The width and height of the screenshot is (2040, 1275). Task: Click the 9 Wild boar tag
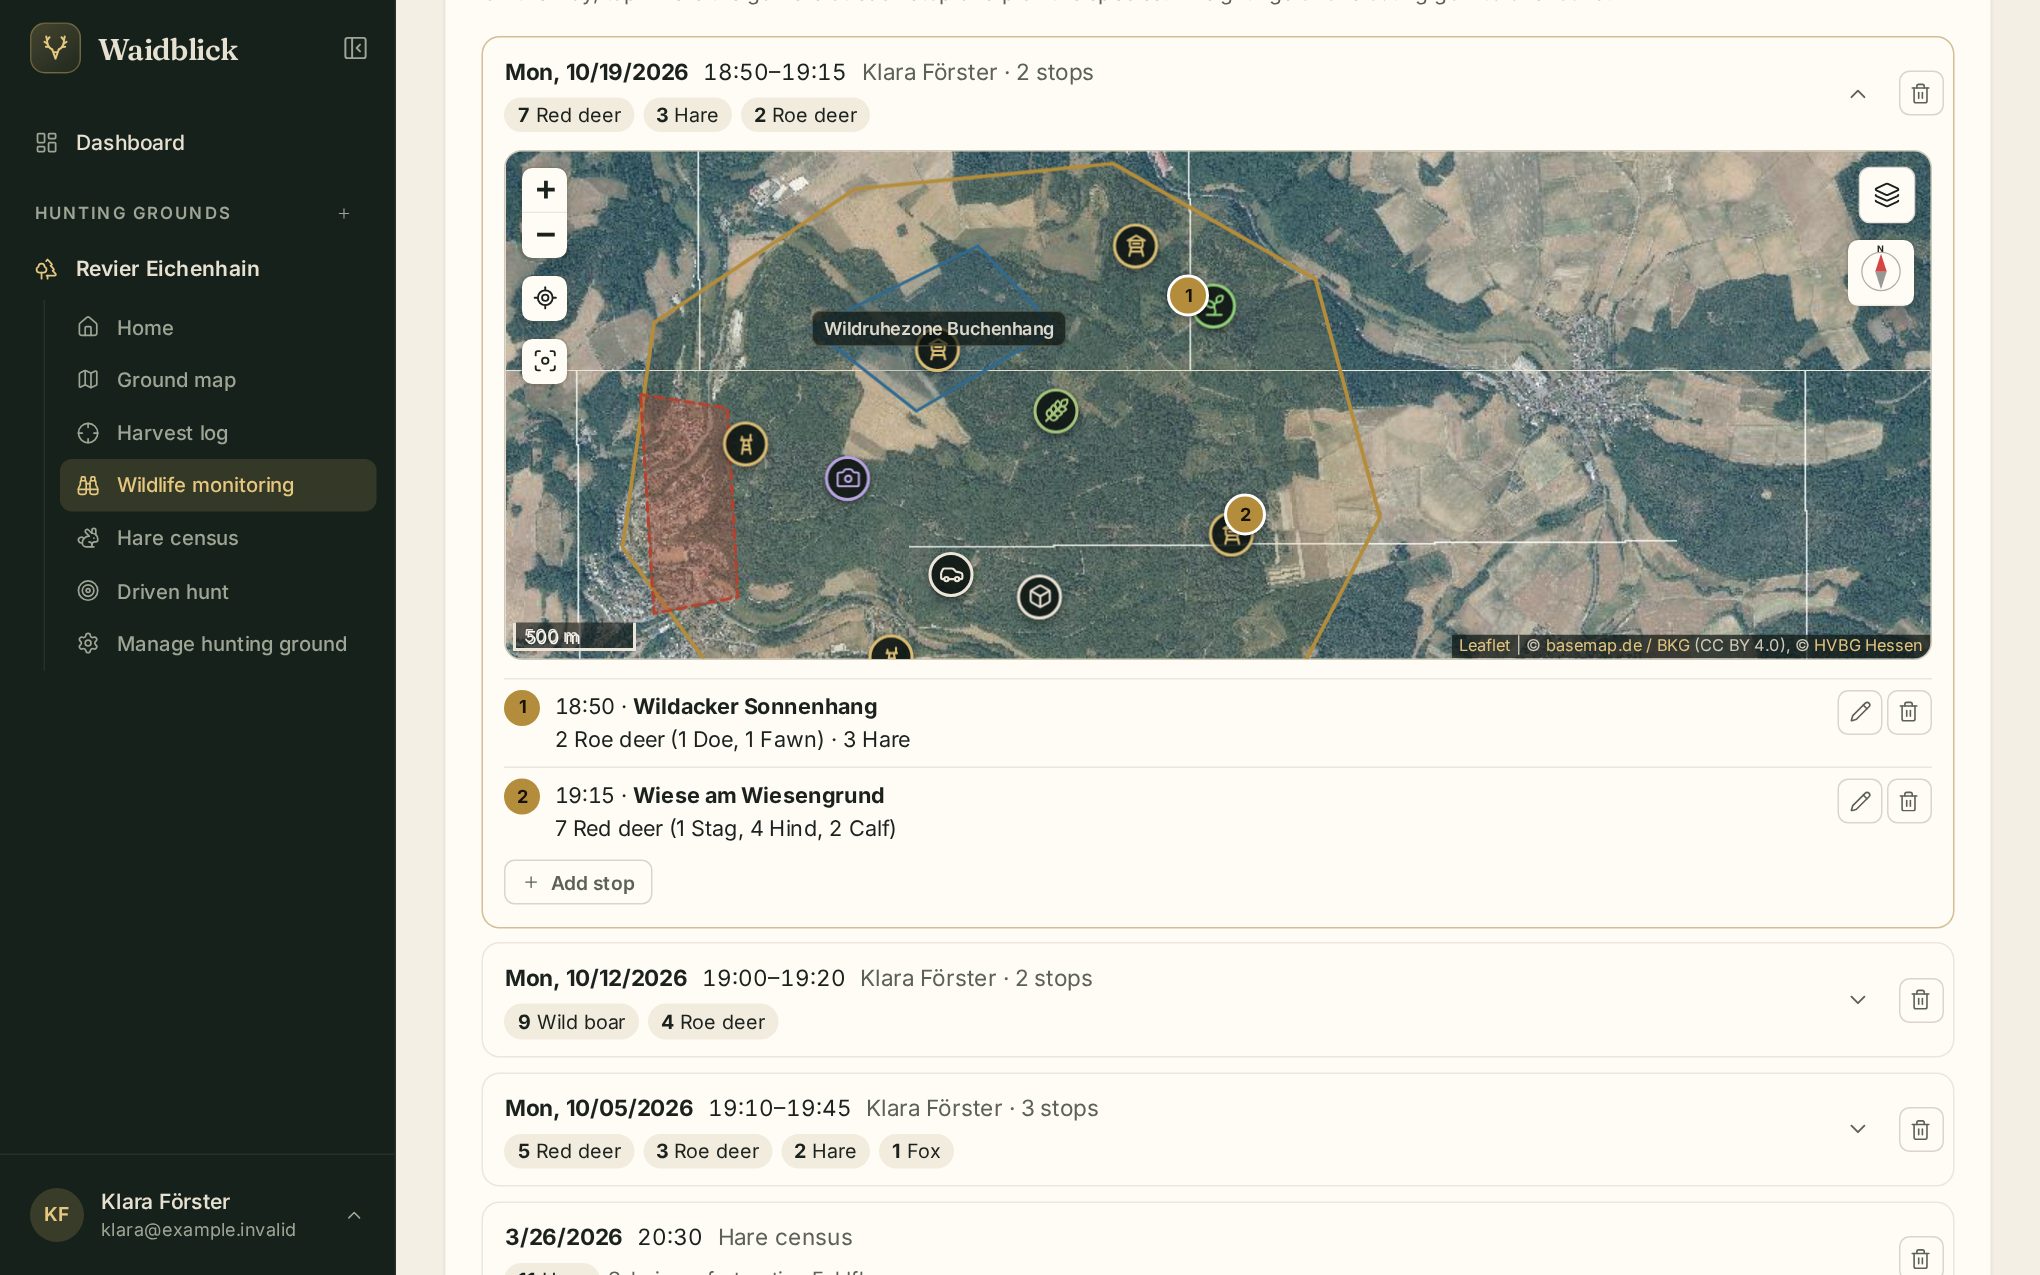[x=571, y=1022]
